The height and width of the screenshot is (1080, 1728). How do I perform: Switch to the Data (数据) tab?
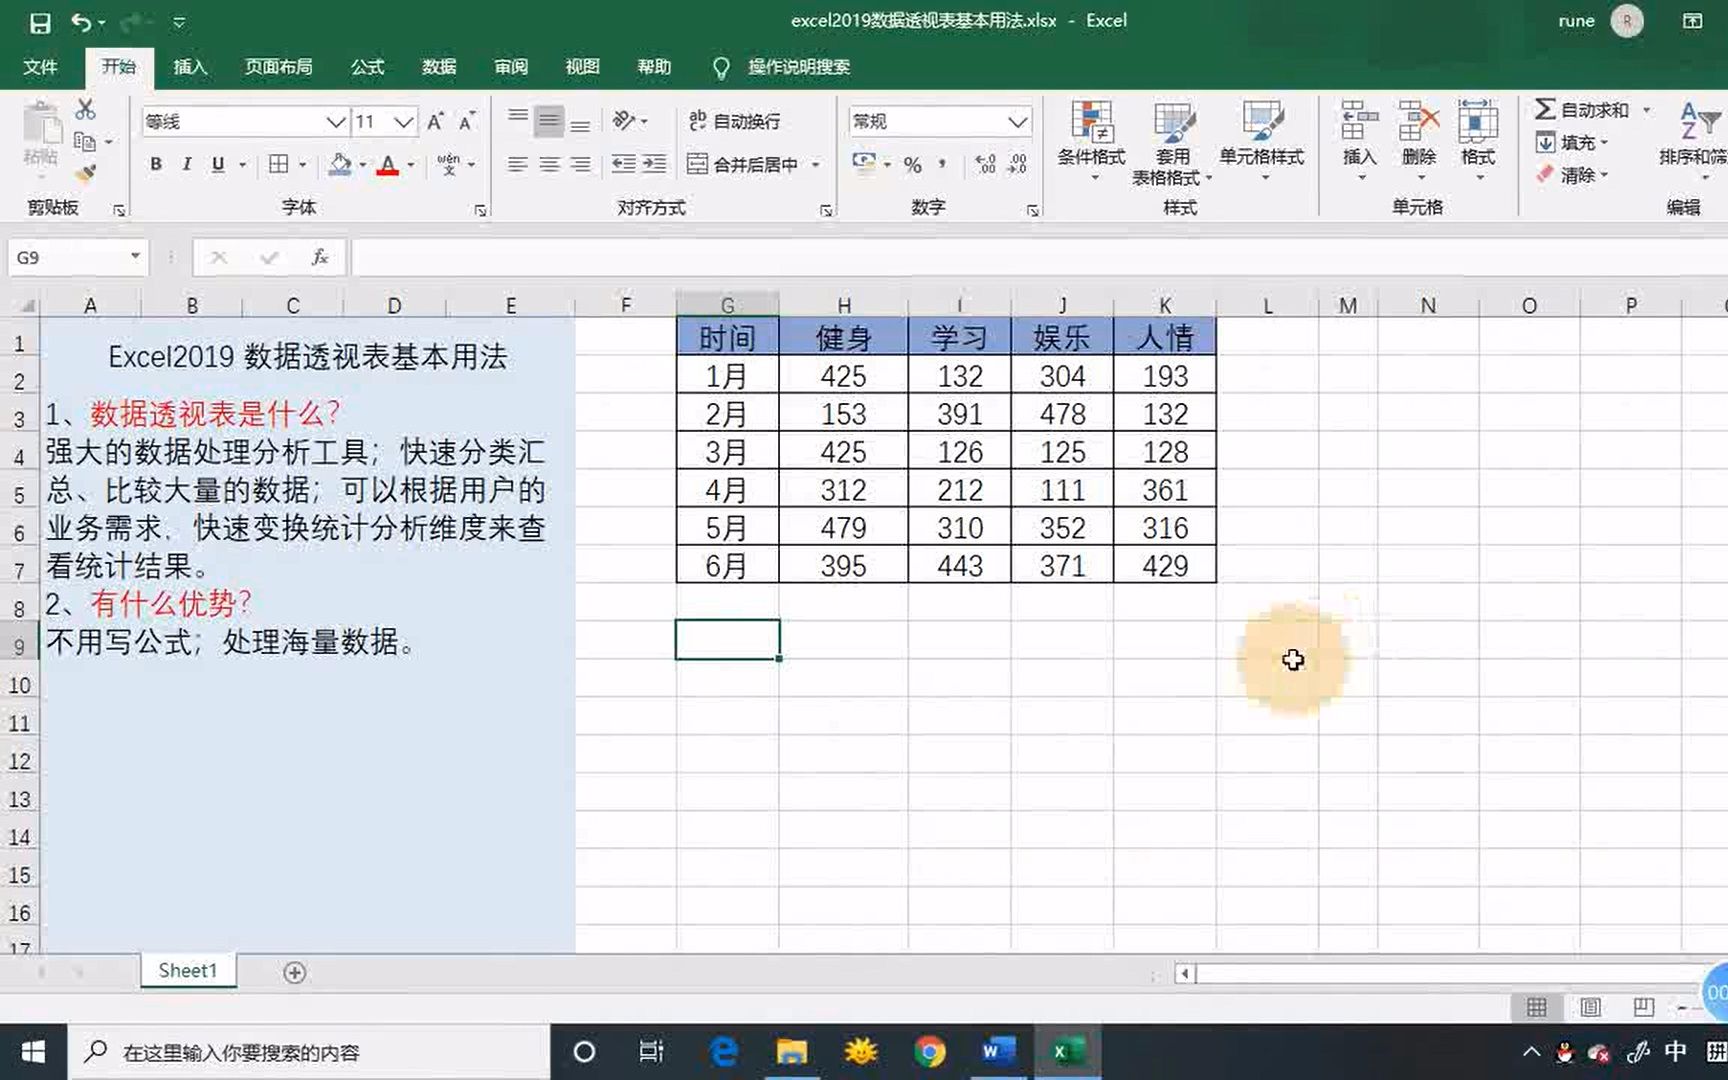pos(439,67)
